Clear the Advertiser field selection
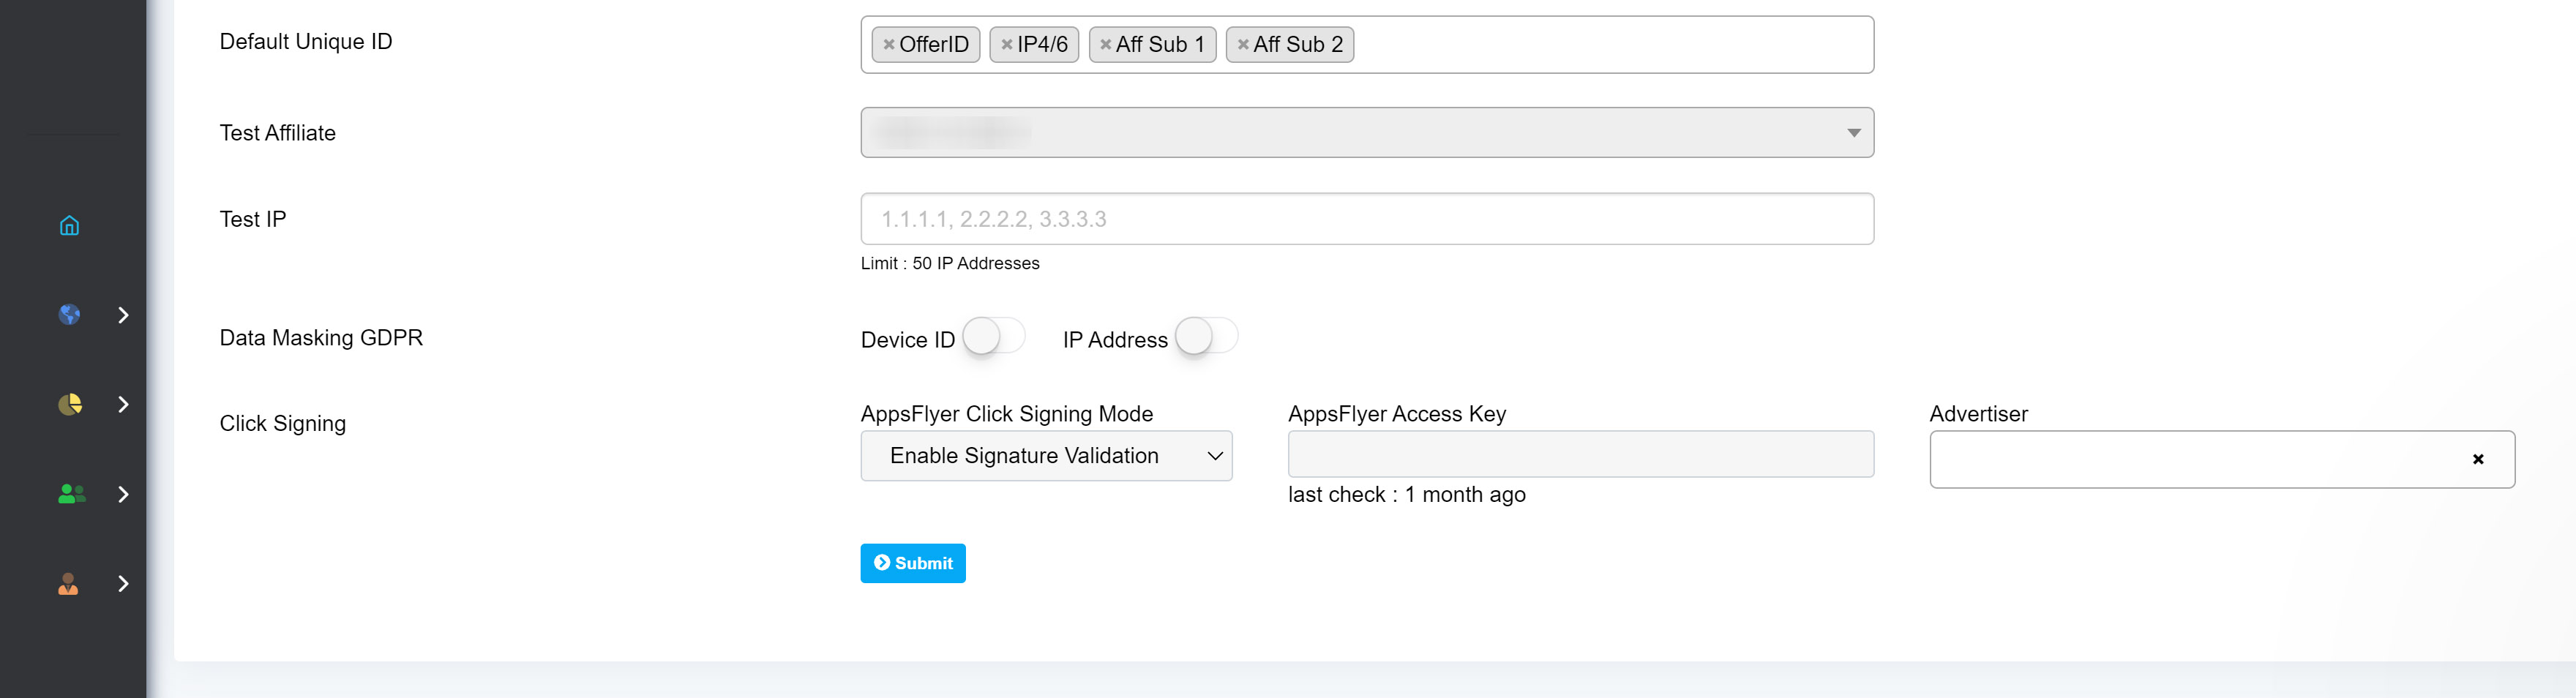The image size is (2576, 698). [2477, 460]
